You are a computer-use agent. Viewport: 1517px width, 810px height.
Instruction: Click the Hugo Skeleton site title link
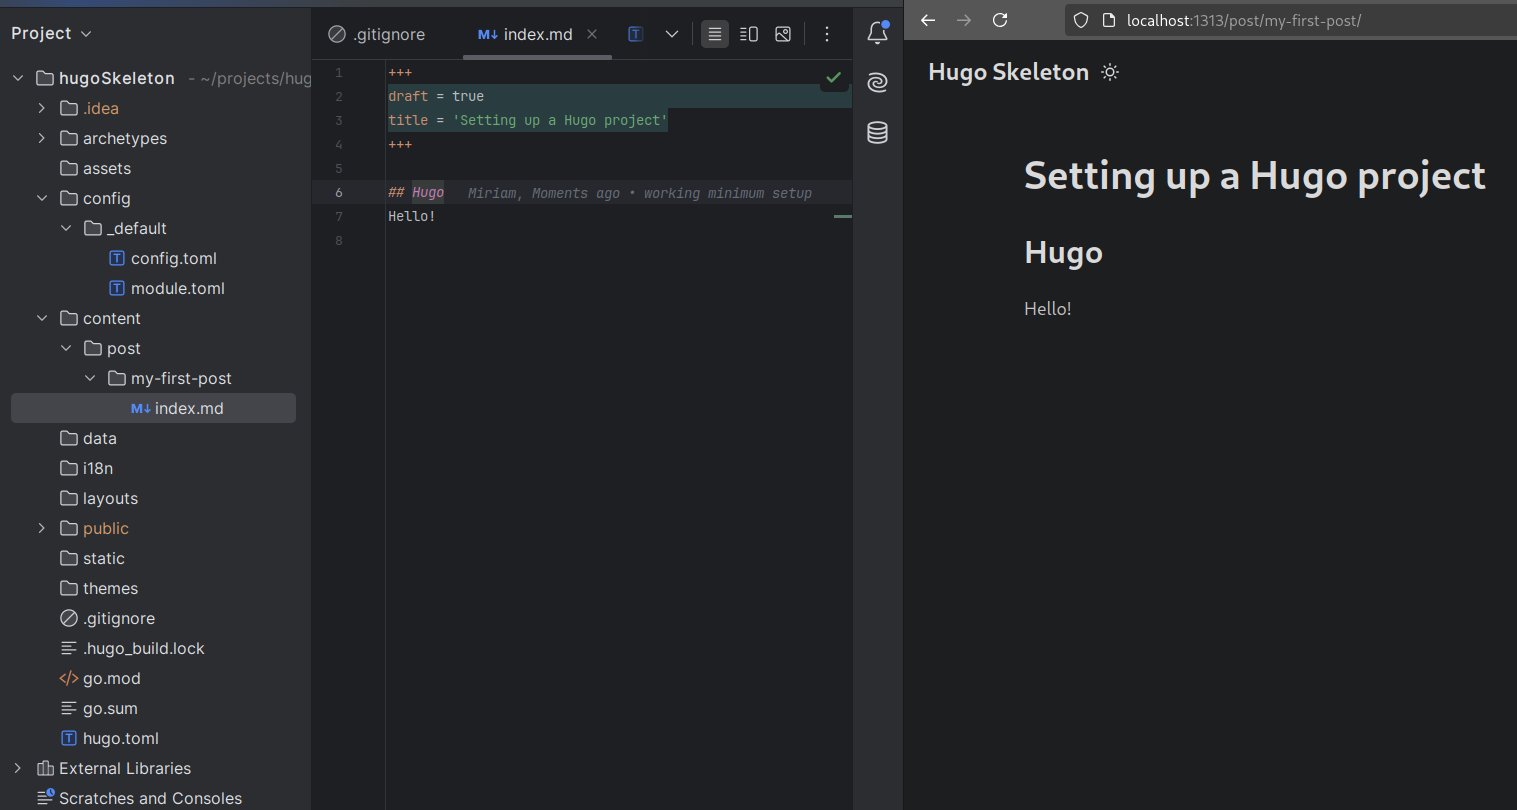tap(1008, 71)
